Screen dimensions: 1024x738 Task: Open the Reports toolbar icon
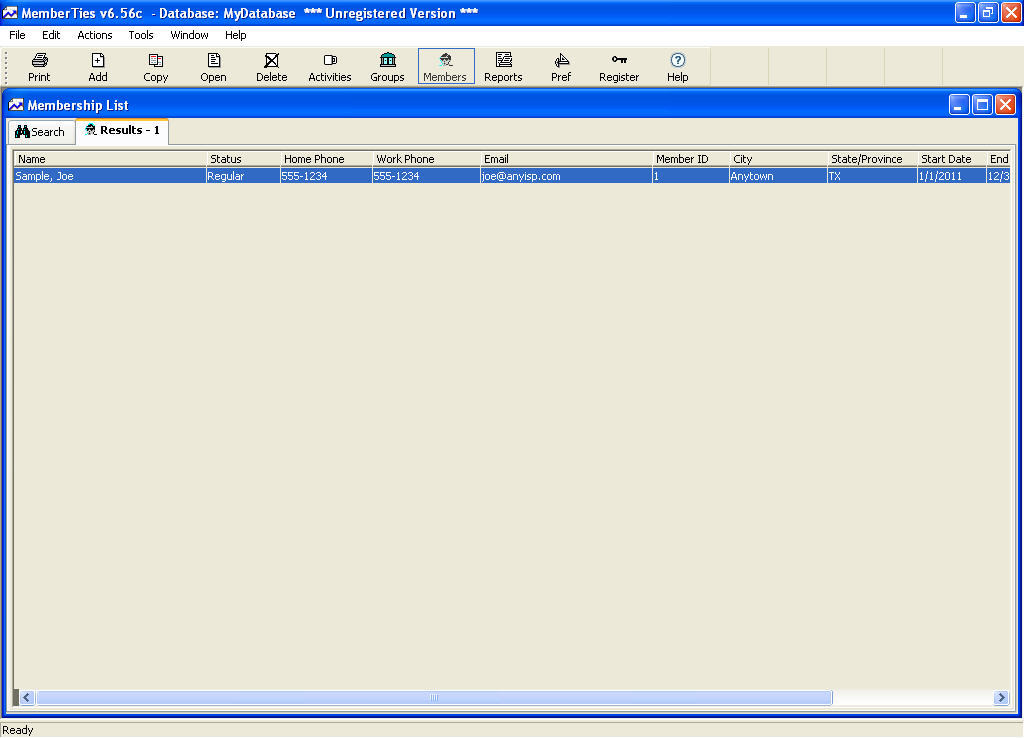coord(504,67)
